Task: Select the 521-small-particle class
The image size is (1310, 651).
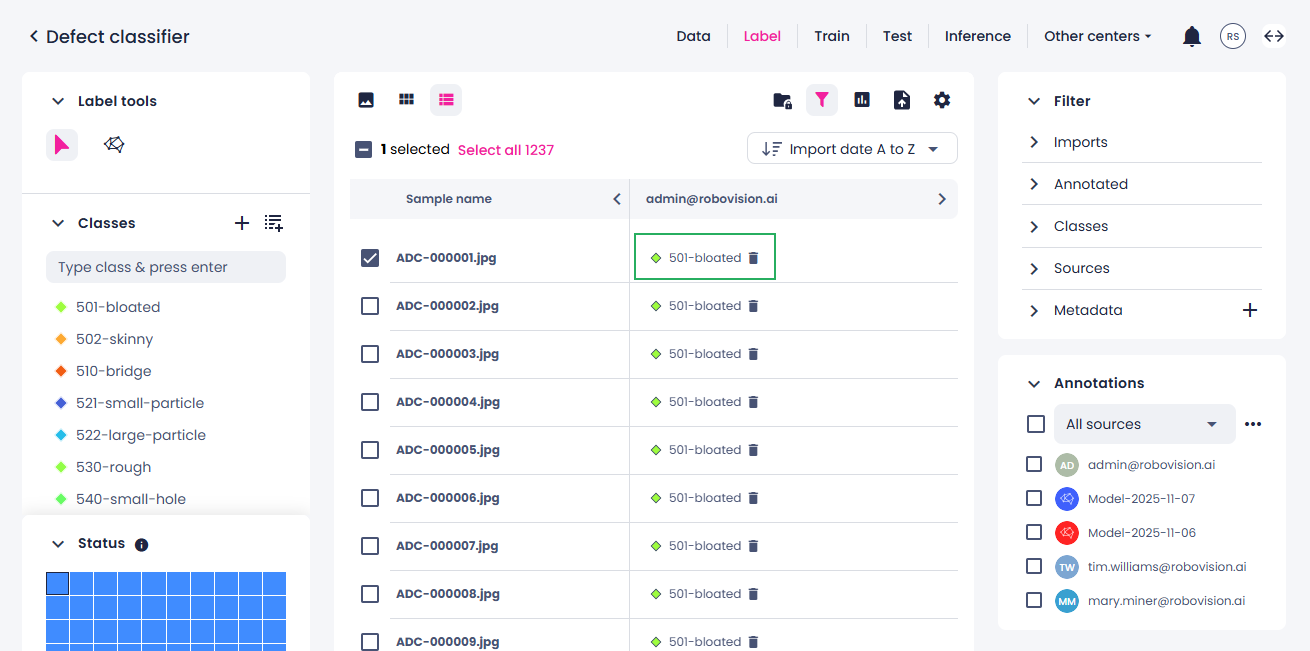Action: pos(140,403)
